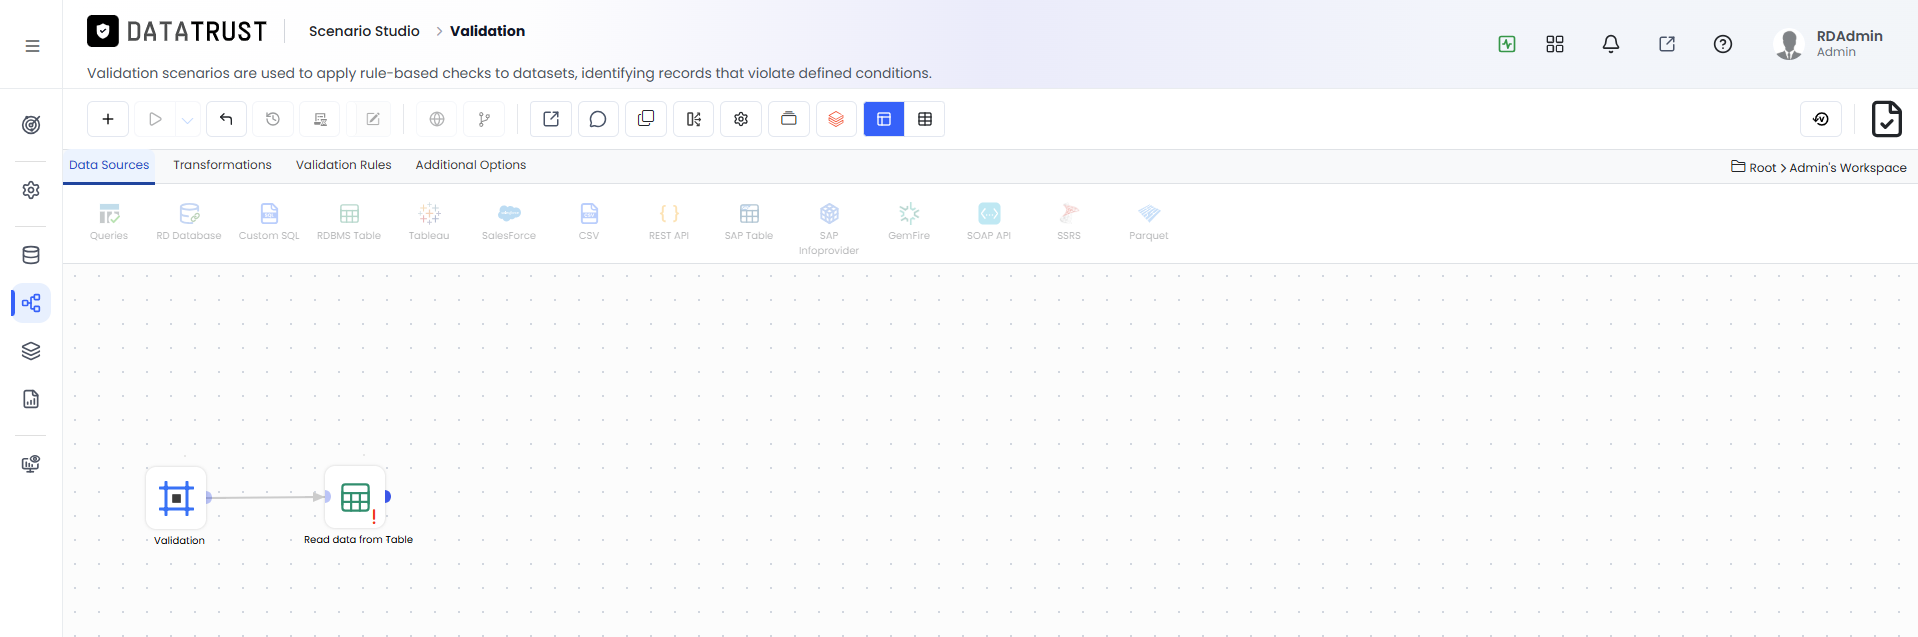This screenshot has width=1918, height=637.
Task: Click the DataTrust logo
Action: (x=177, y=32)
